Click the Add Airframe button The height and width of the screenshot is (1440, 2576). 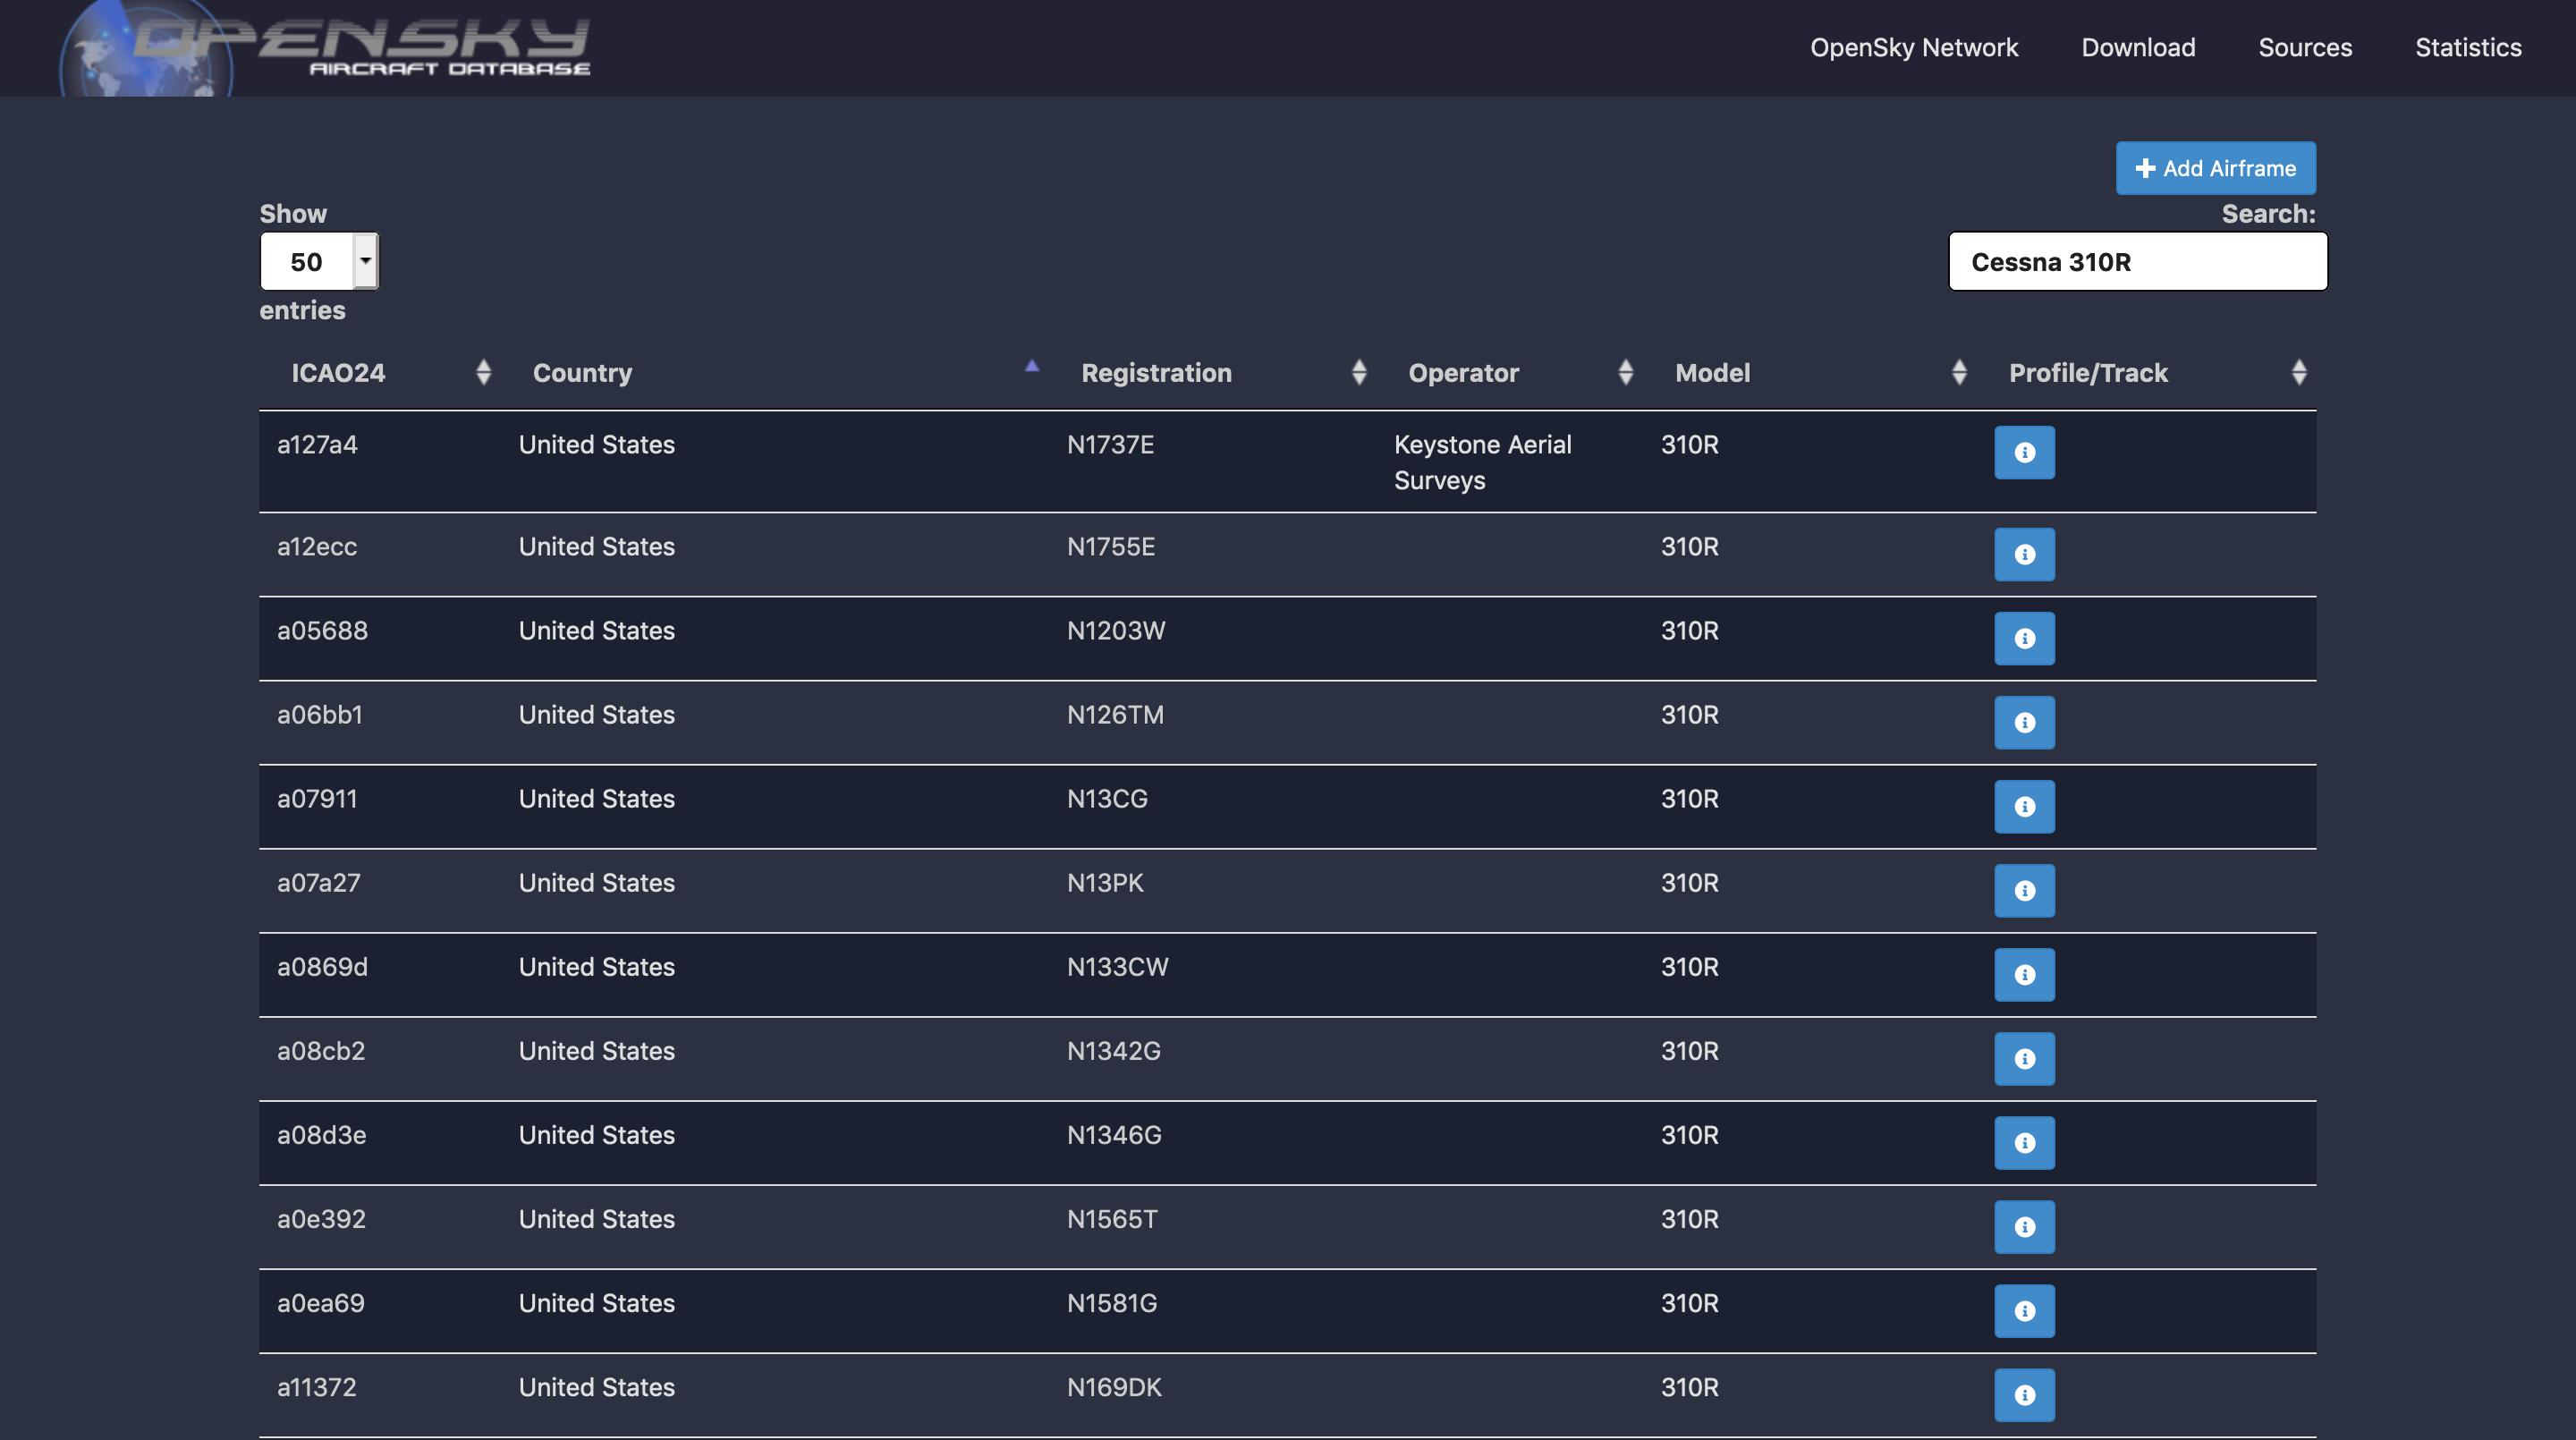pyautogui.click(x=2215, y=168)
